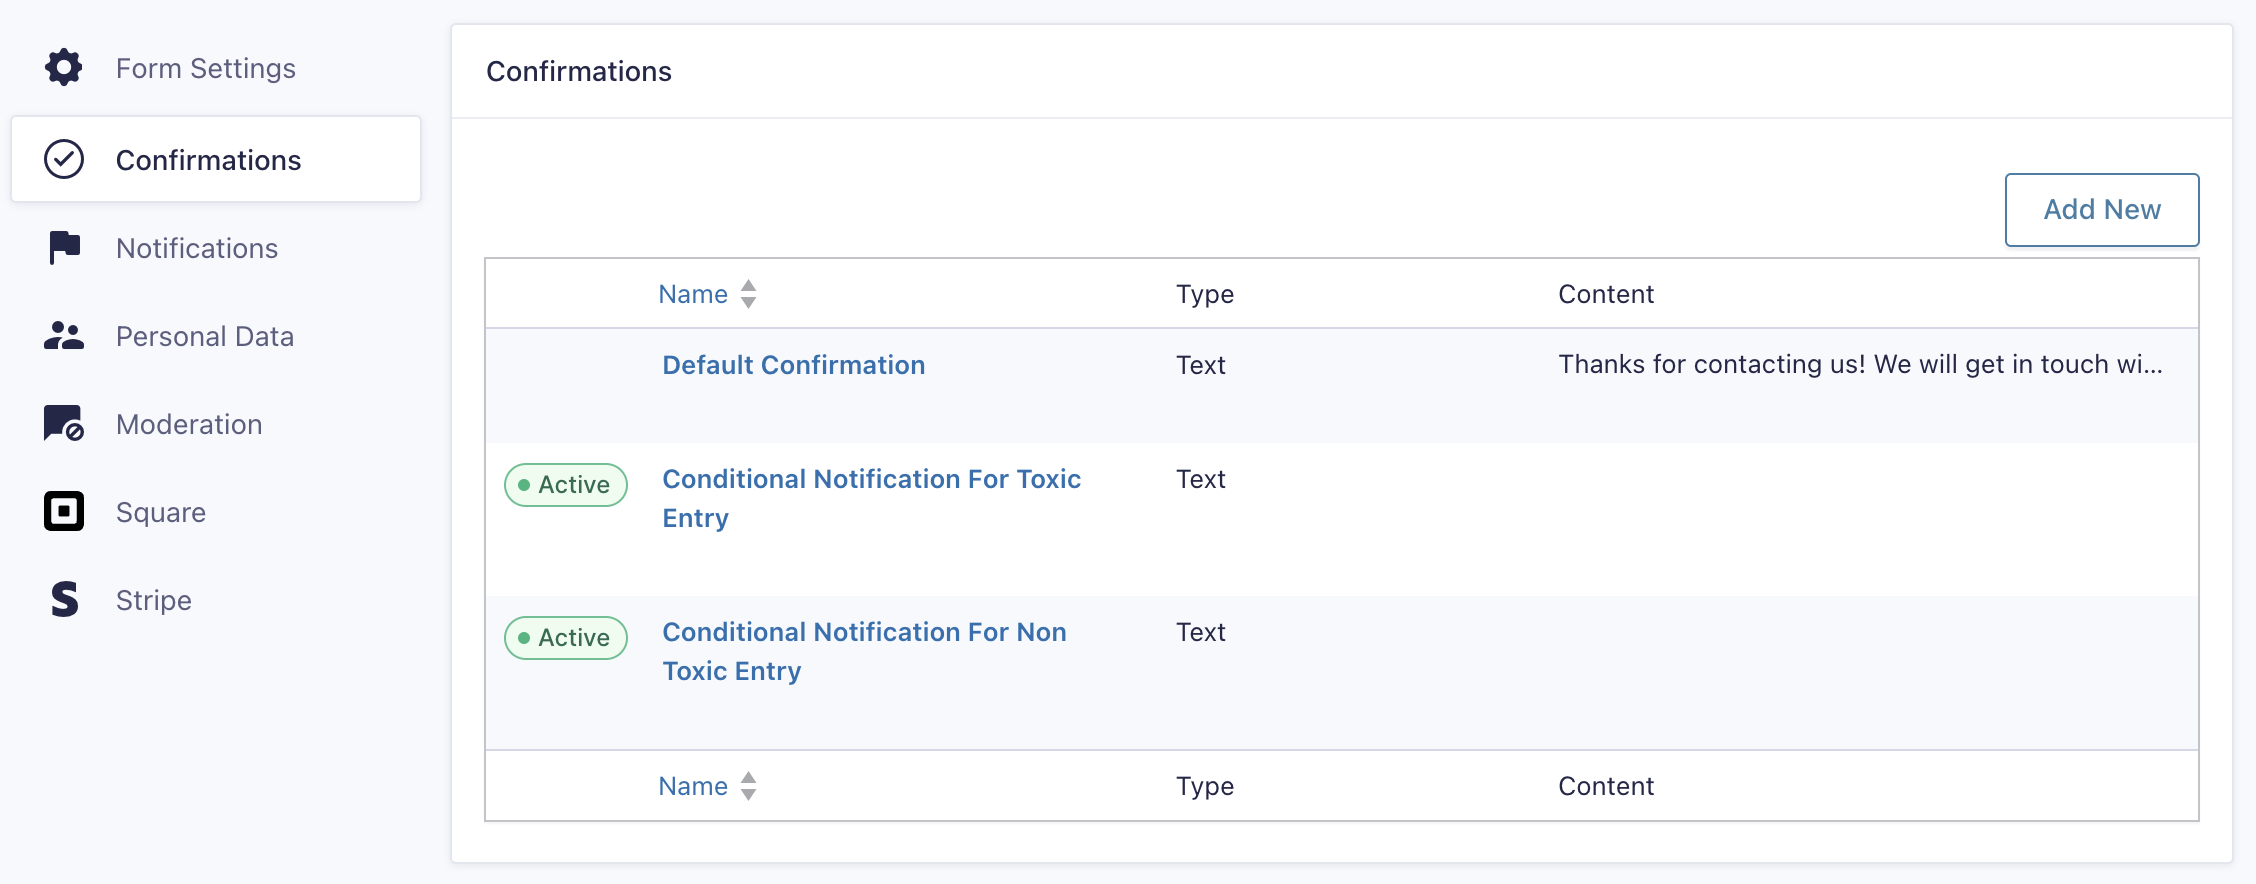
Task: Open the Form Settings section
Action: (x=206, y=67)
